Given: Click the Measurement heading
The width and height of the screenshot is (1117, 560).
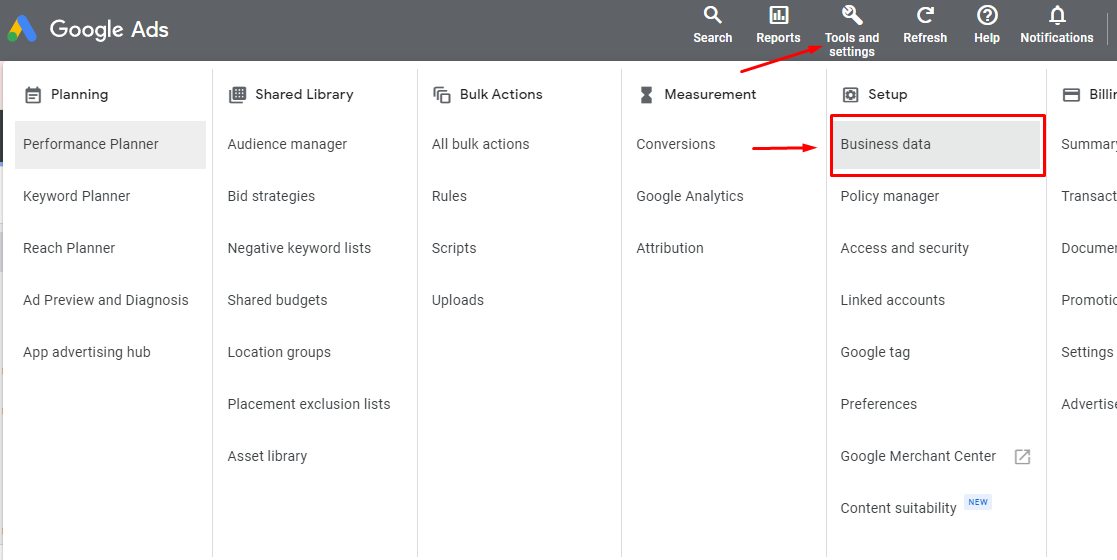Looking at the screenshot, I should (710, 94).
